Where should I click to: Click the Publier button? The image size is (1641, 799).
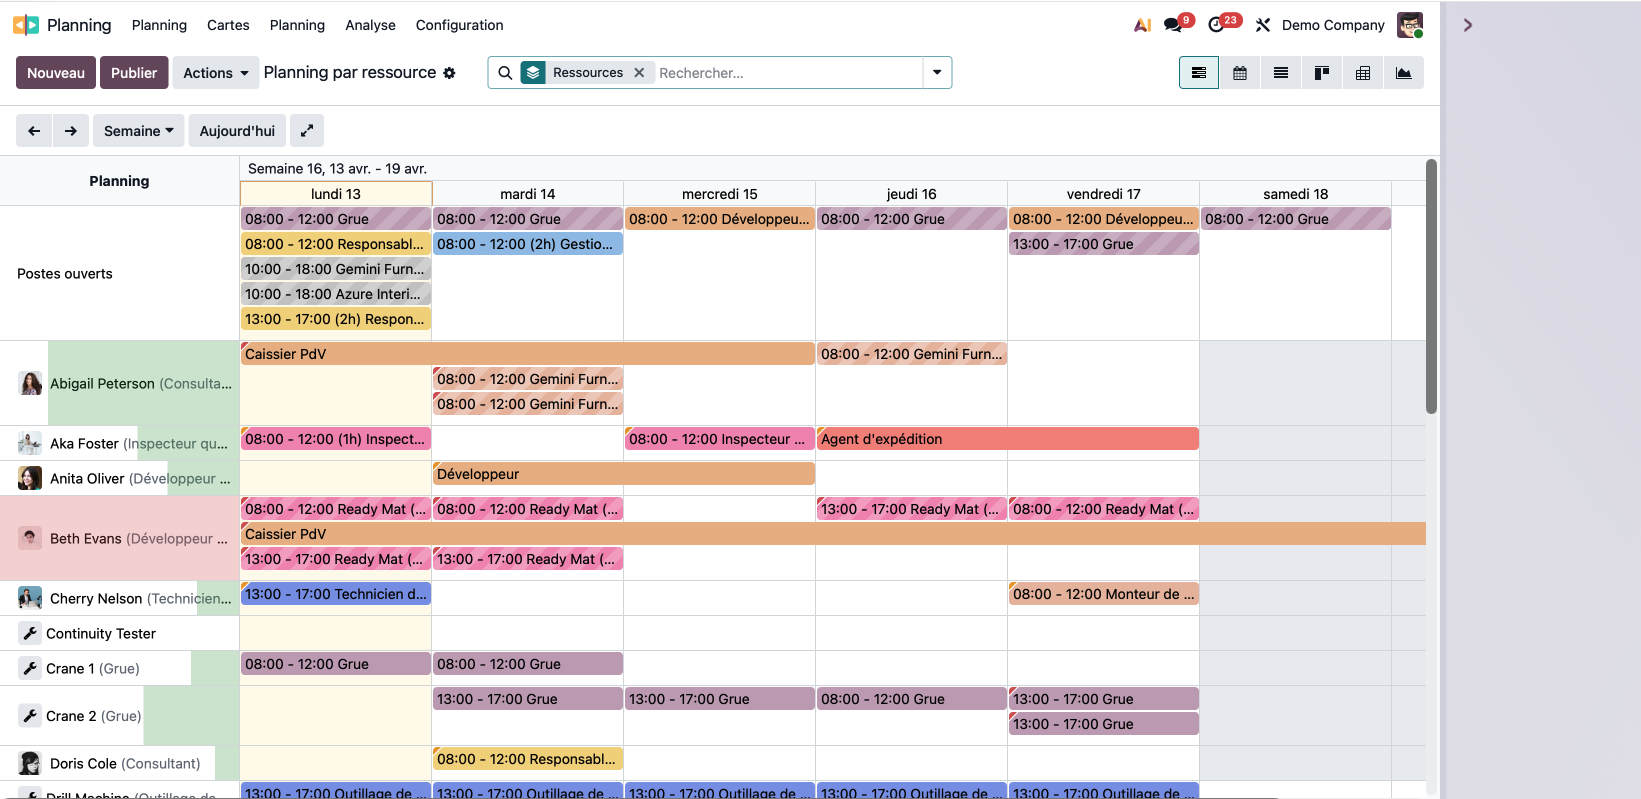[134, 73]
